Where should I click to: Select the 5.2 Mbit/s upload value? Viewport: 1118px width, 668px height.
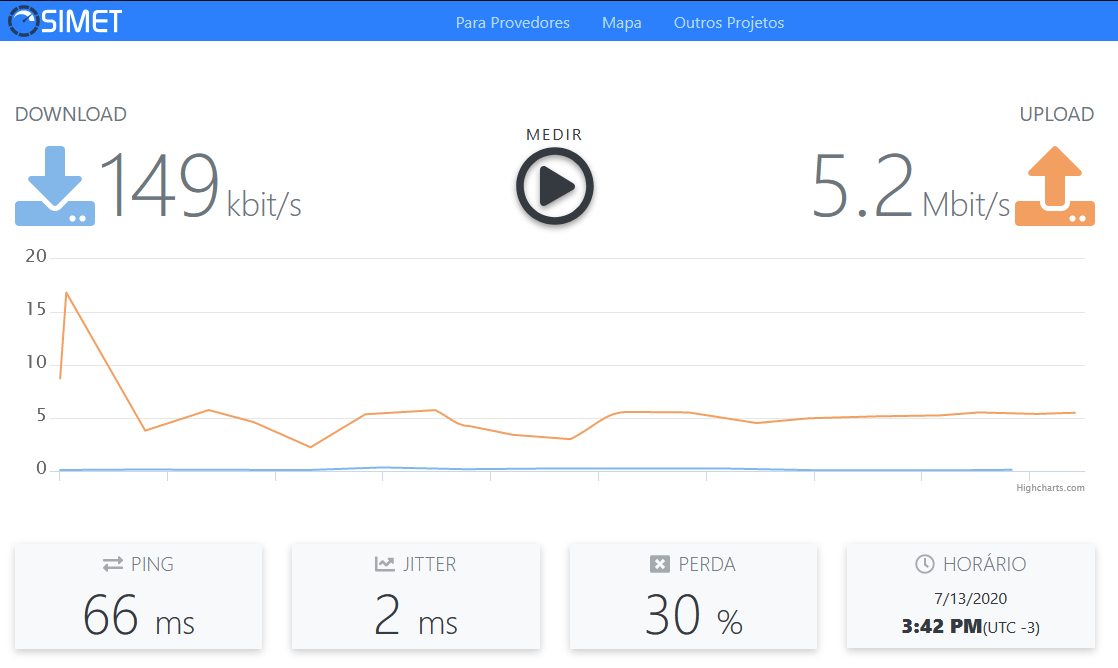click(x=911, y=187)
